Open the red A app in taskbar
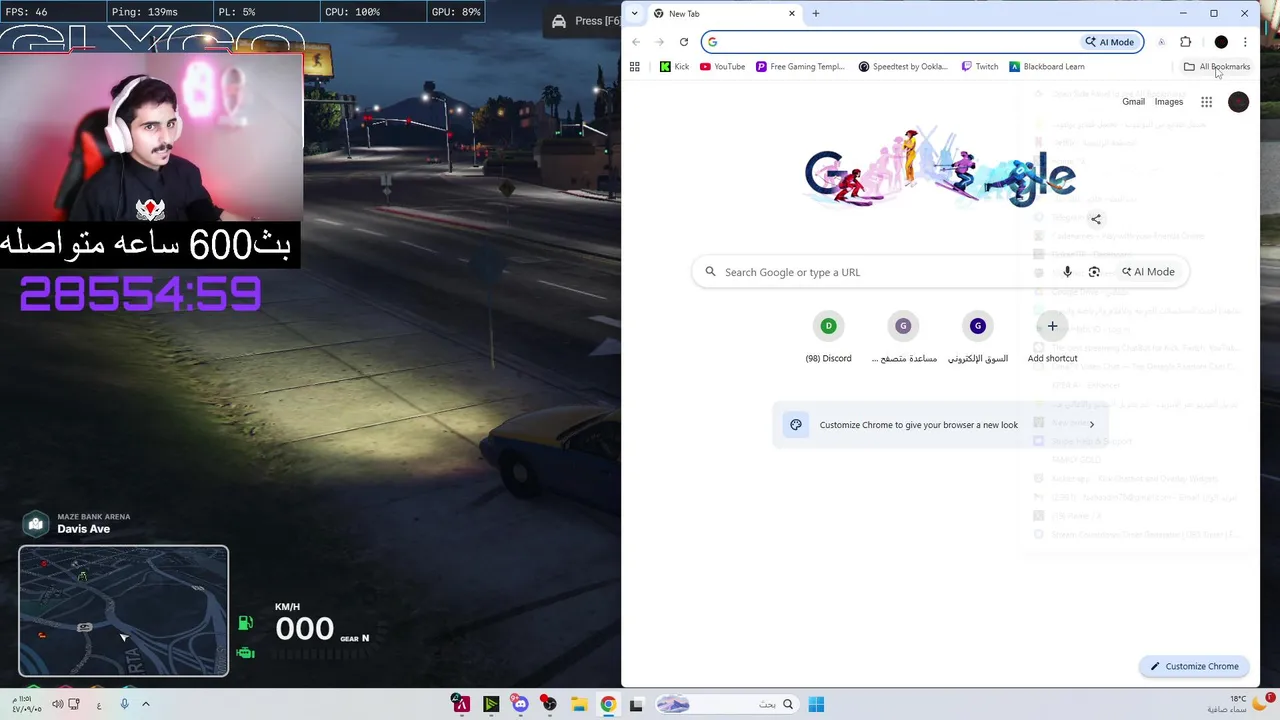Viewport: 1280px width, 720px height. (461, 705)
